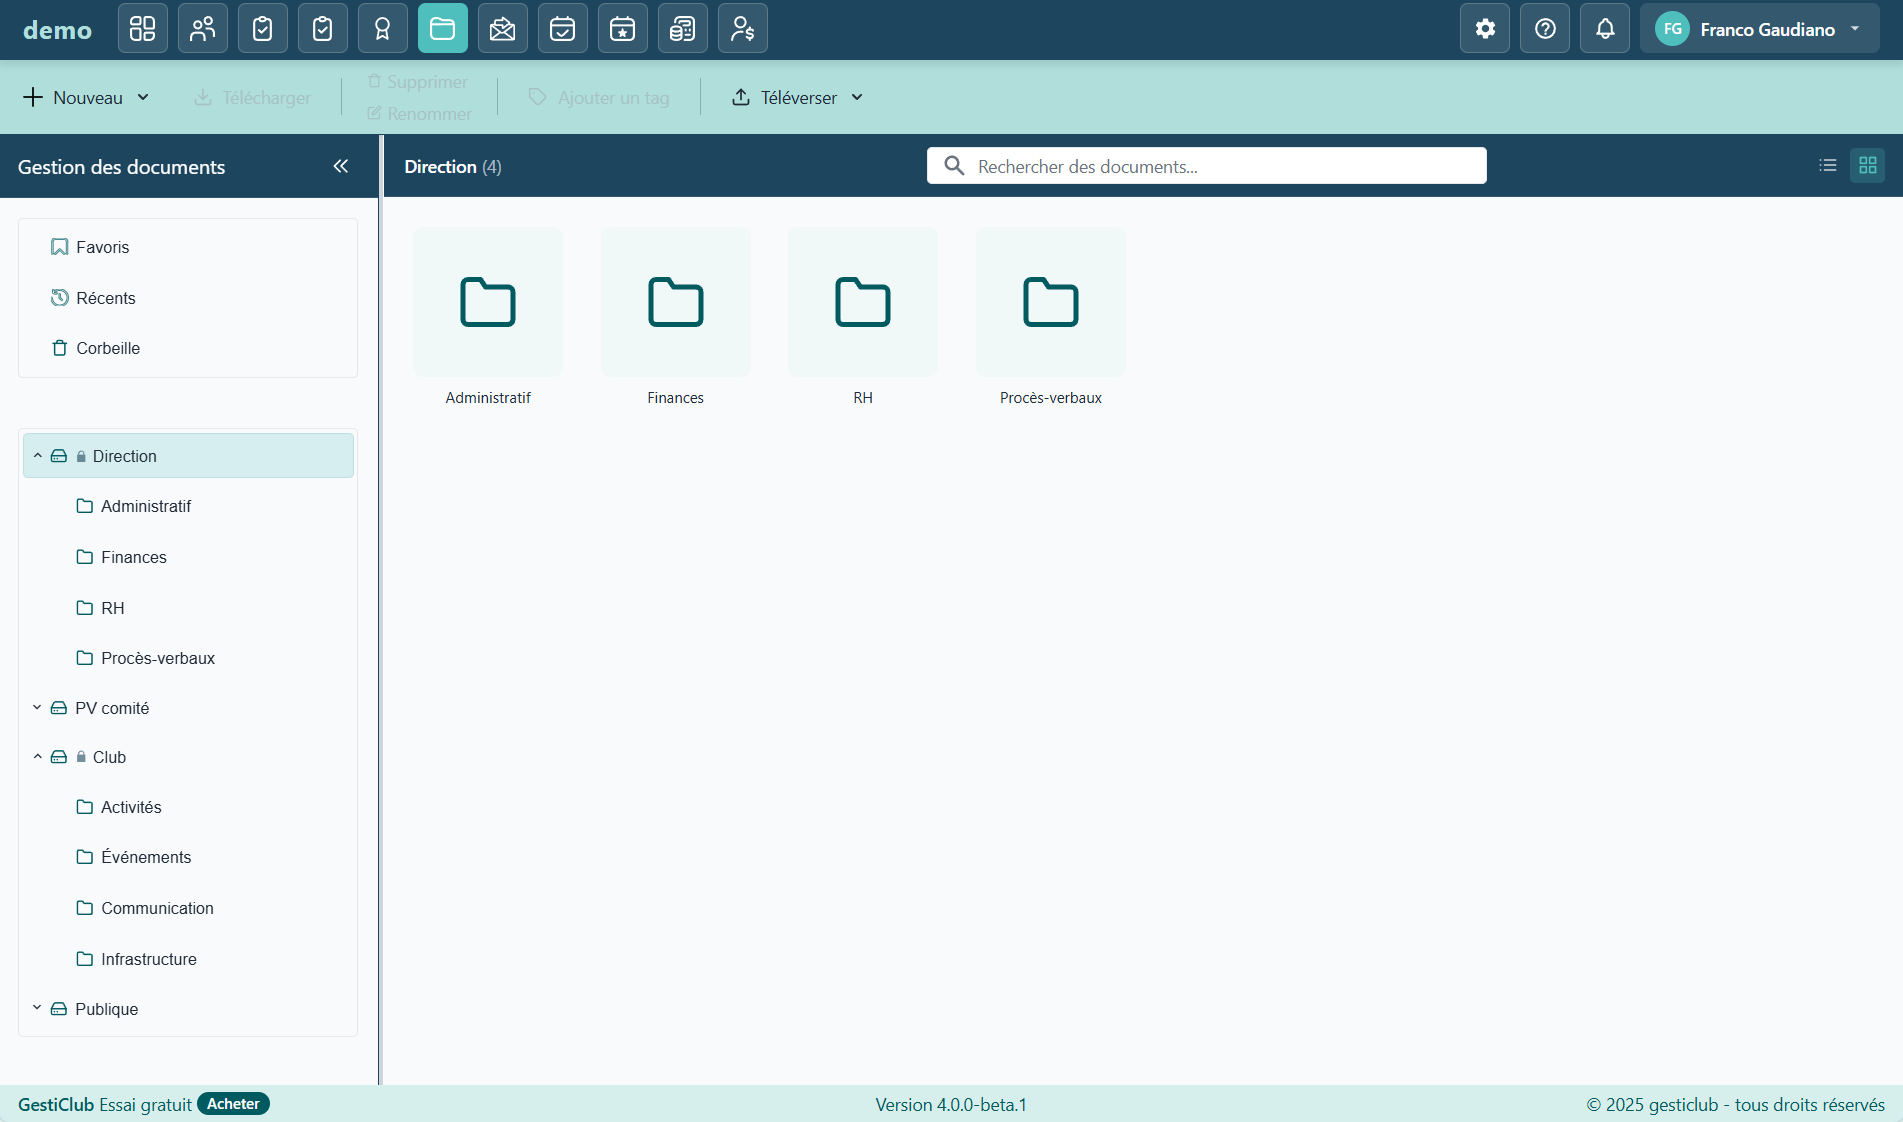Click the Renommer button
This screenshot has height=1122, width=1903.
[420, 113]
